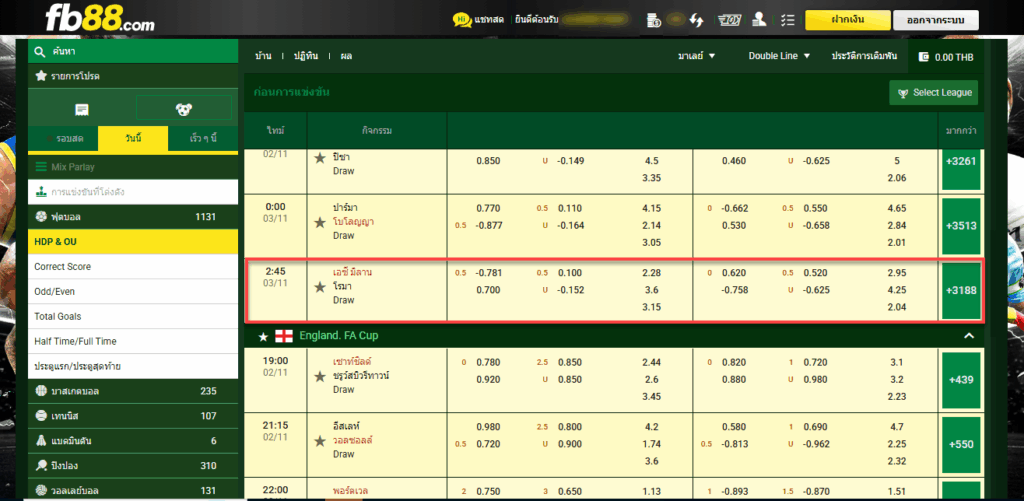Viewport: 1024px width, 501px height.
Task: Favorite the Pisa match star
Action: tap(320, 157)
